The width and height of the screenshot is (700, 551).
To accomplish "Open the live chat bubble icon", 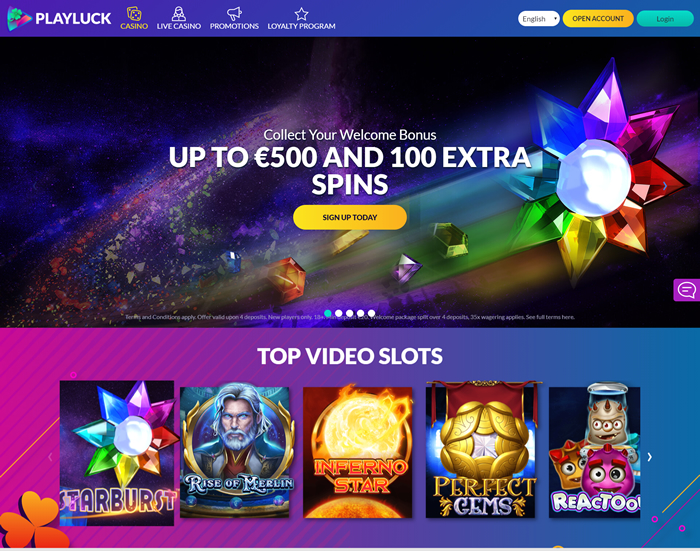I will [x=687, y=290].
